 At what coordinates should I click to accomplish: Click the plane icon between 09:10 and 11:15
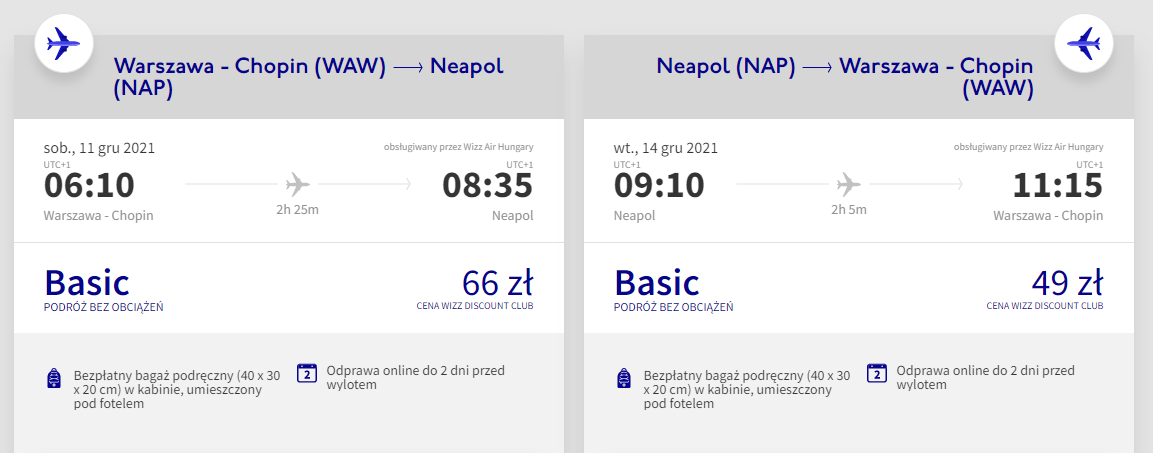[848, 184]
